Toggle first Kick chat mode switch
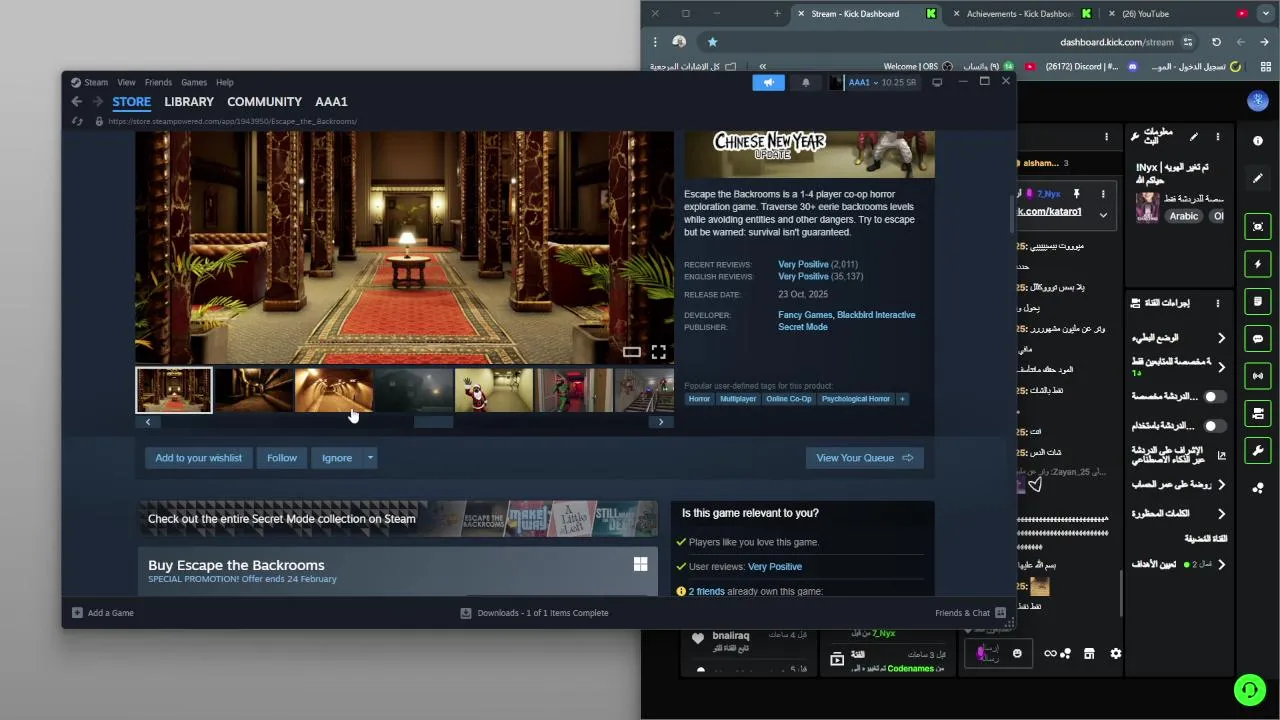The height and width of the screenshot is (720, 1280). click(1213, 397)
